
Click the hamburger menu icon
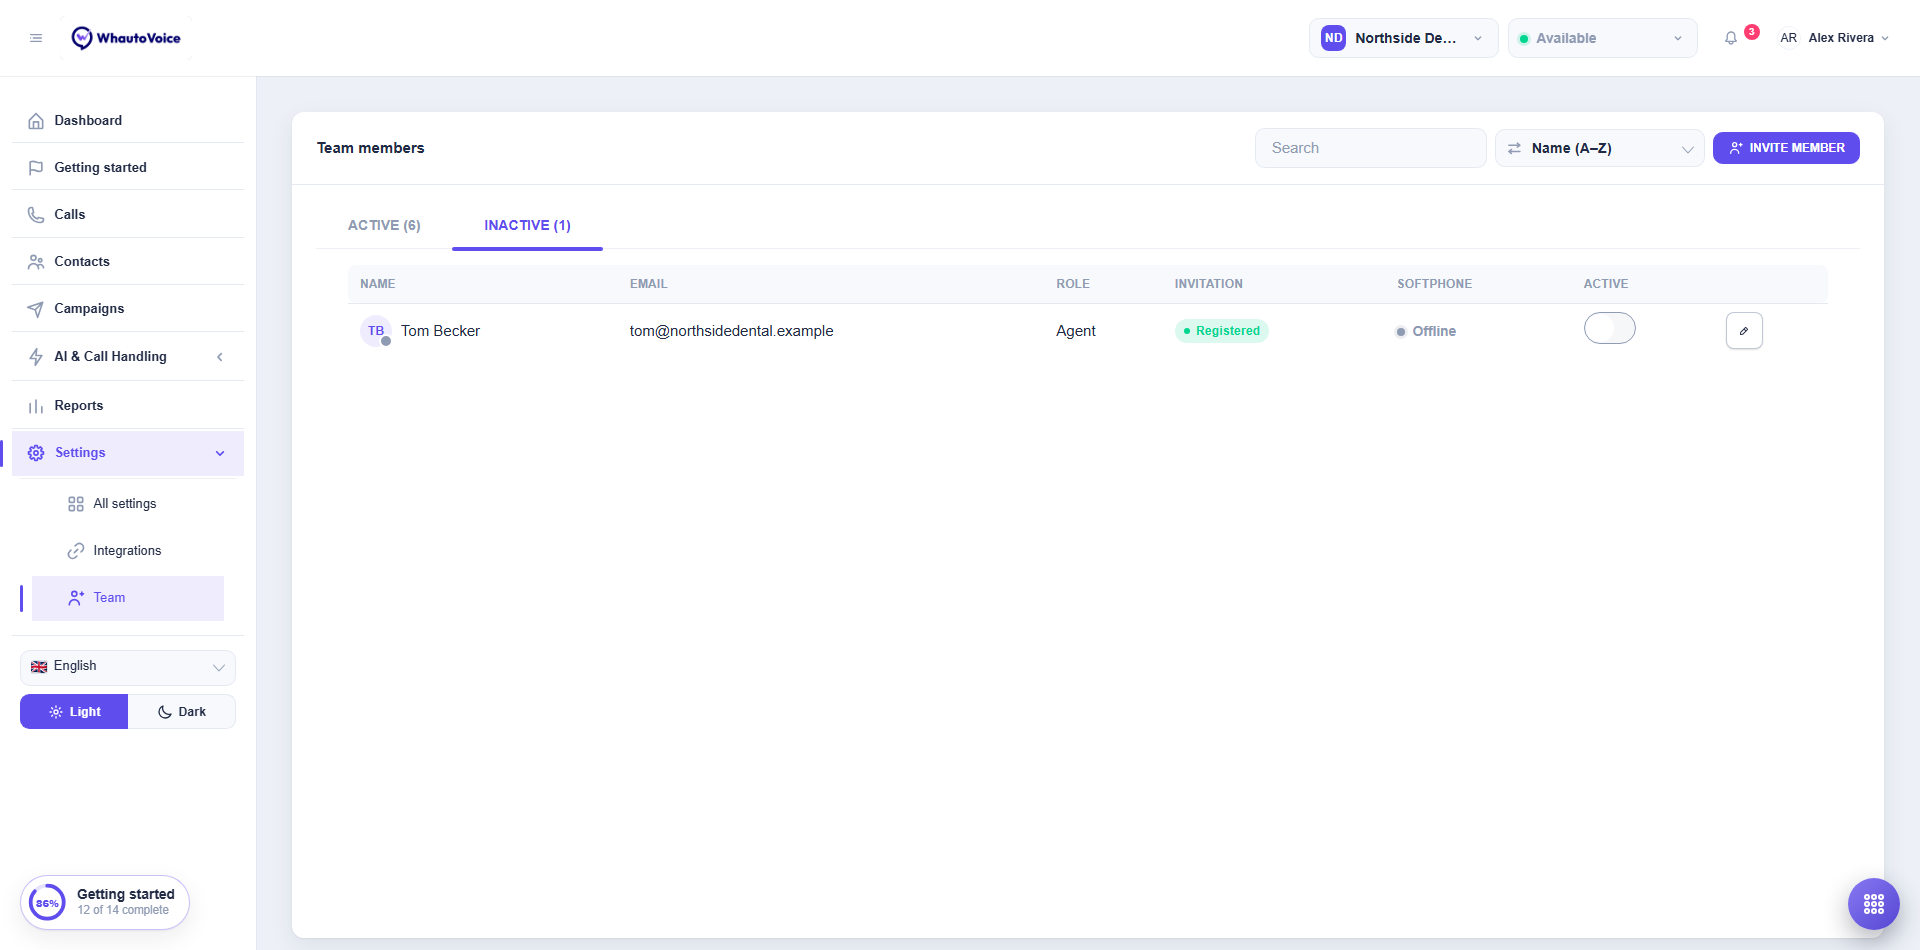click(x=36, y=38)
